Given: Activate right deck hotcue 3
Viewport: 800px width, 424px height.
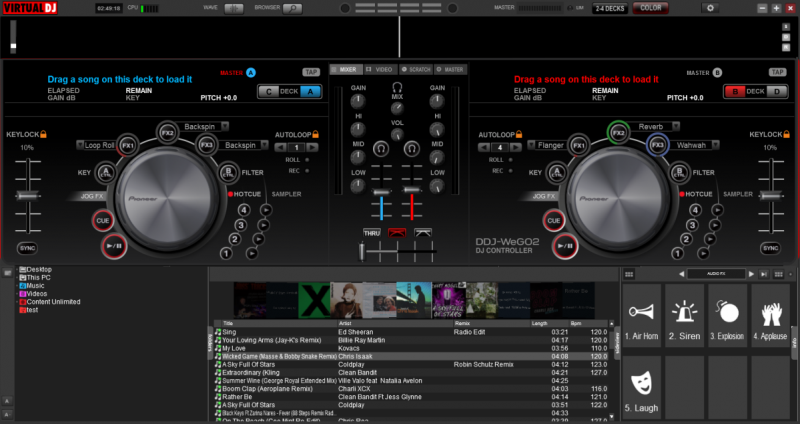Looking at the screenshot, I should [692, 225].
